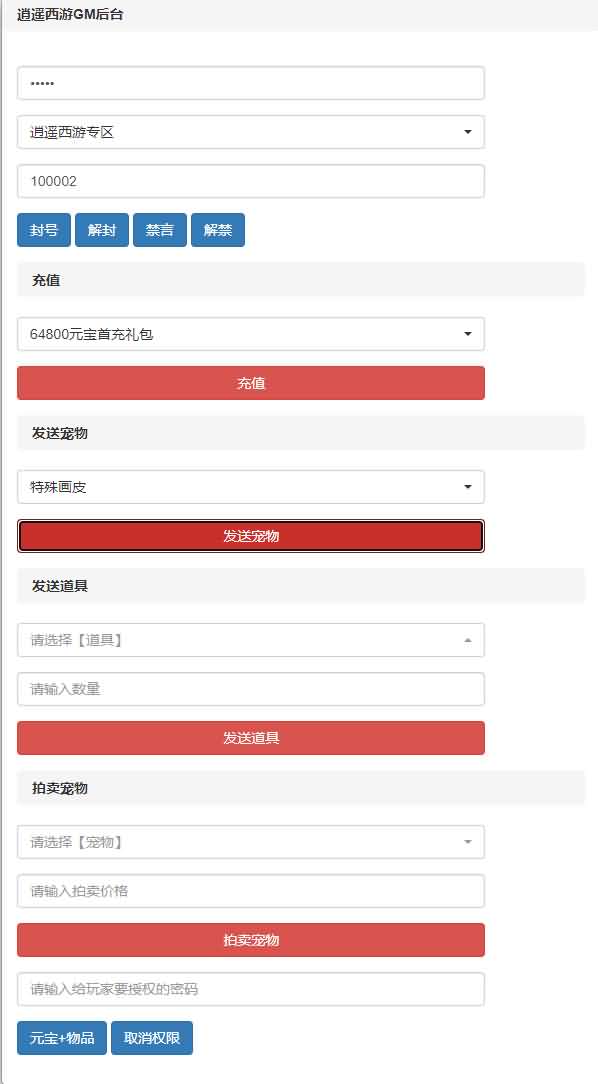Click the red 充值 recharge button

click(x=250, y=383)
